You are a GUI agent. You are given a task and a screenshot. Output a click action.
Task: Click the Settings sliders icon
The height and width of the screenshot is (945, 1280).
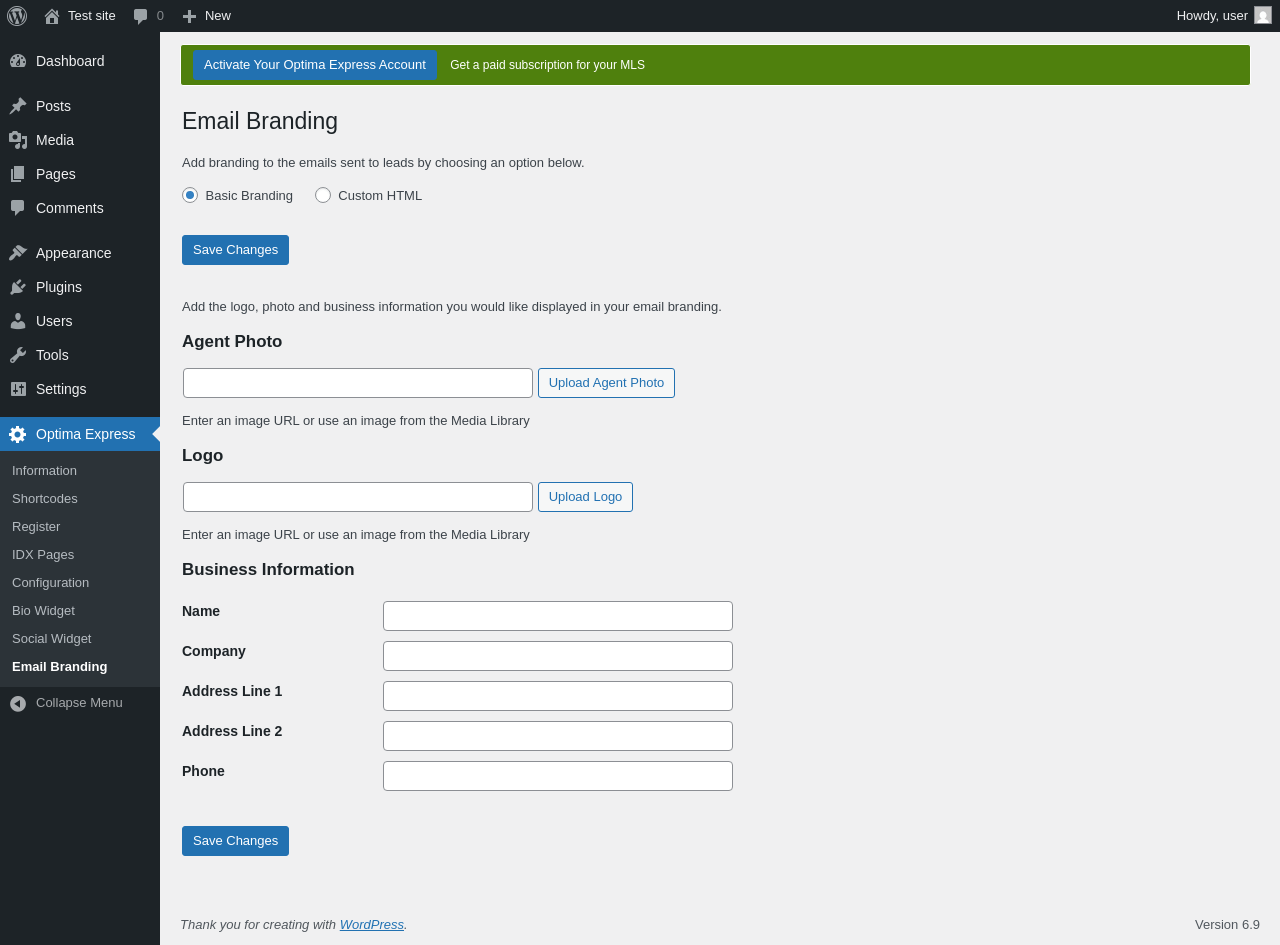[18, 389]
